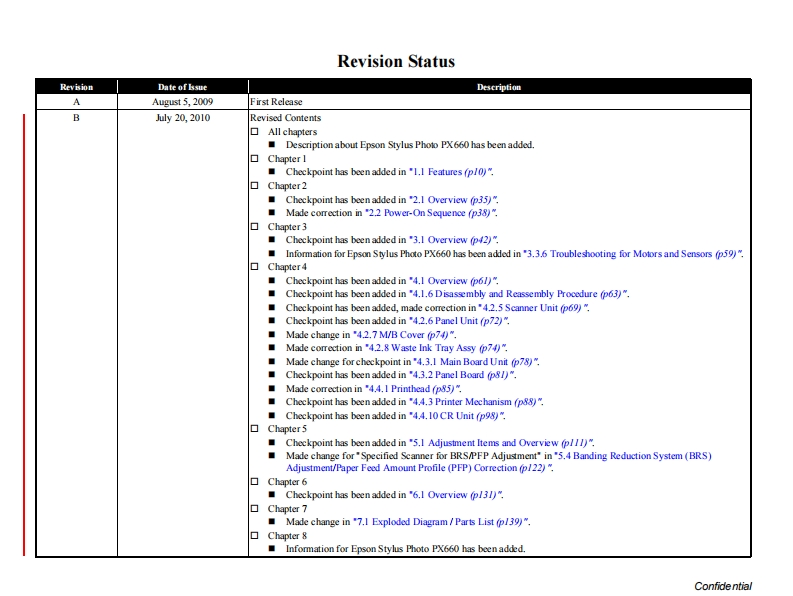The height and width of the screenshot is (596, 793).
Task: Open the "4.2.7 M/B Cover (p74)" link
Action: 404,335
